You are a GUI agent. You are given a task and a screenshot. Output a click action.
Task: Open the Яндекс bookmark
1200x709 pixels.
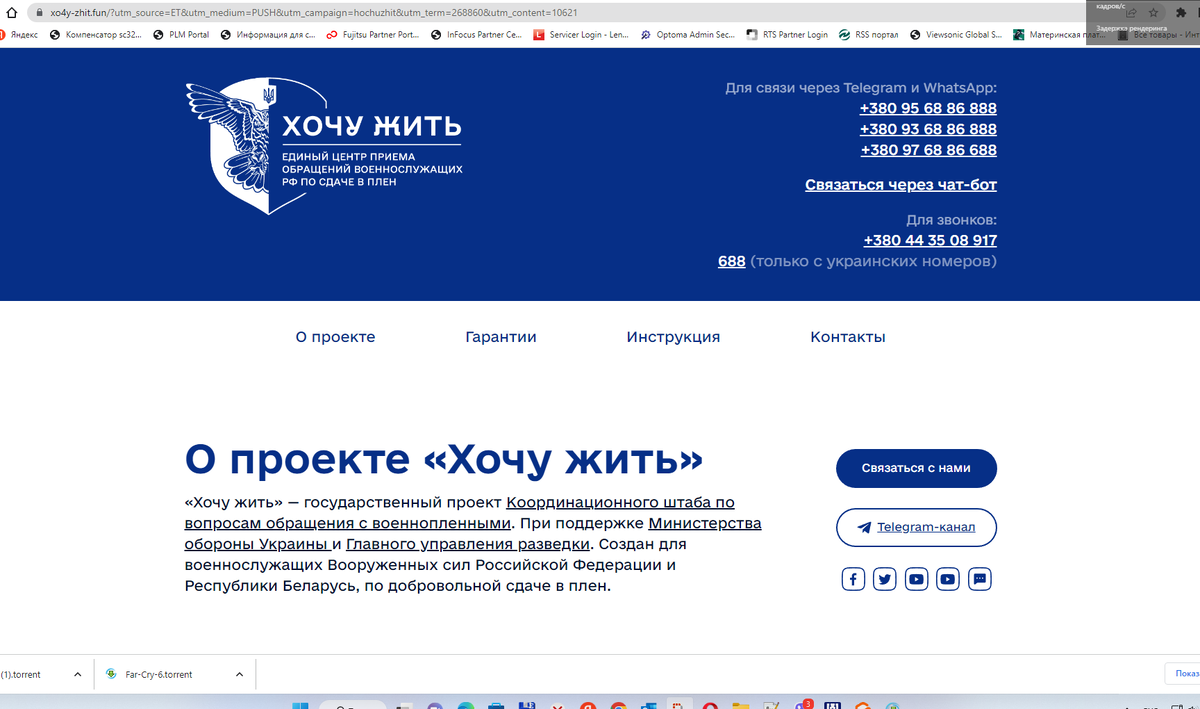pos(19,34)
